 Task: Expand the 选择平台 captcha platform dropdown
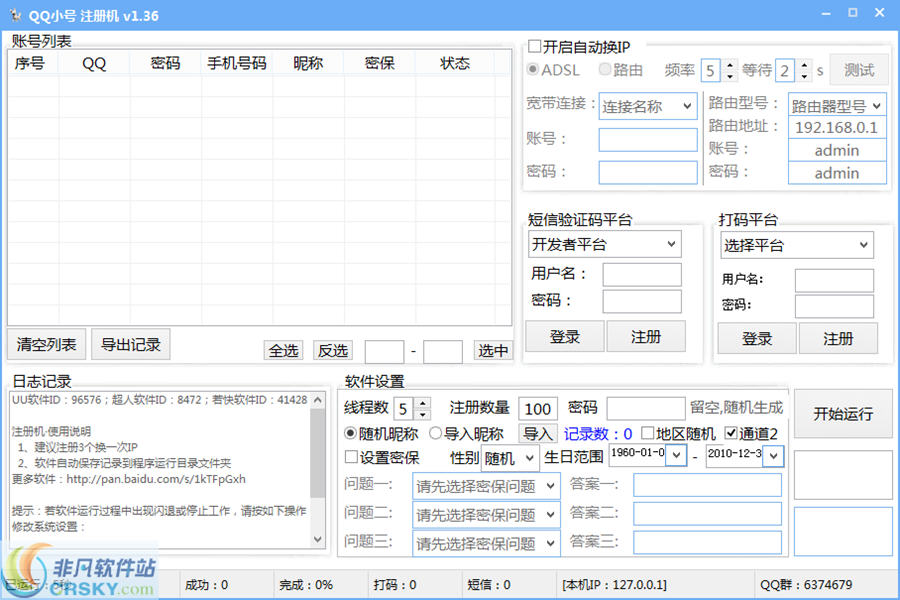tap(797, 246)
